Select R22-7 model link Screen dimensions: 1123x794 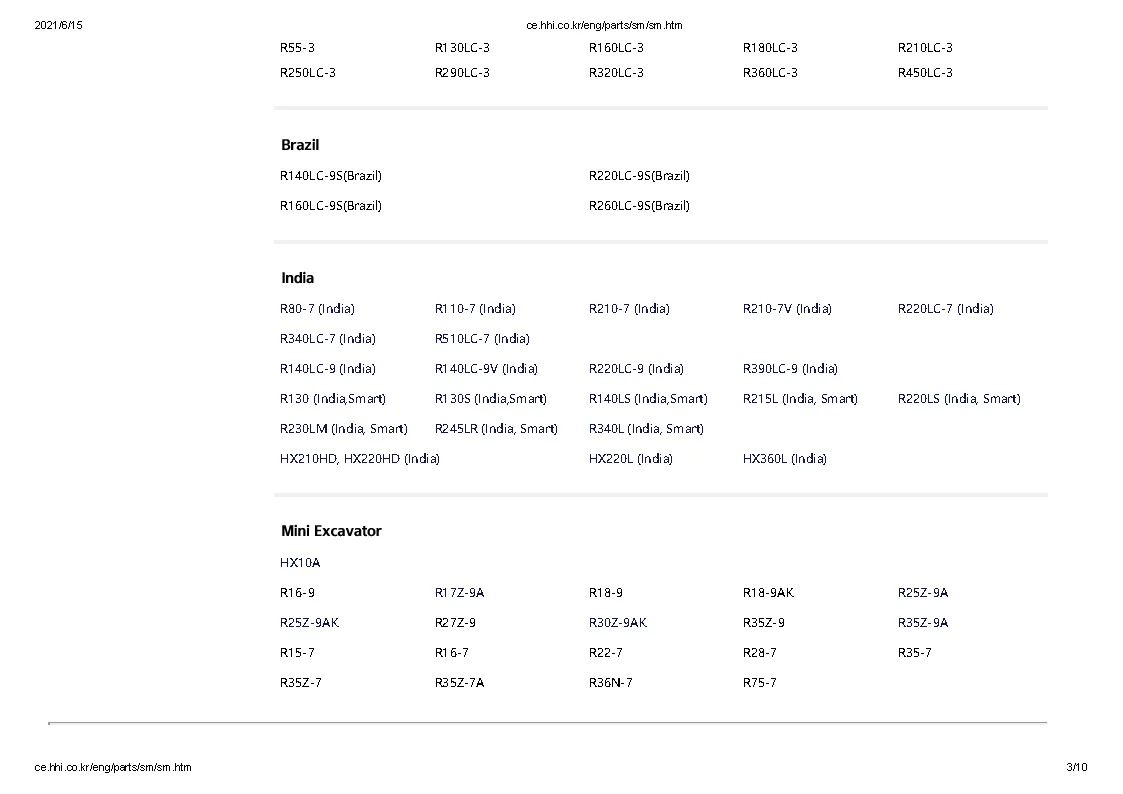606,654
